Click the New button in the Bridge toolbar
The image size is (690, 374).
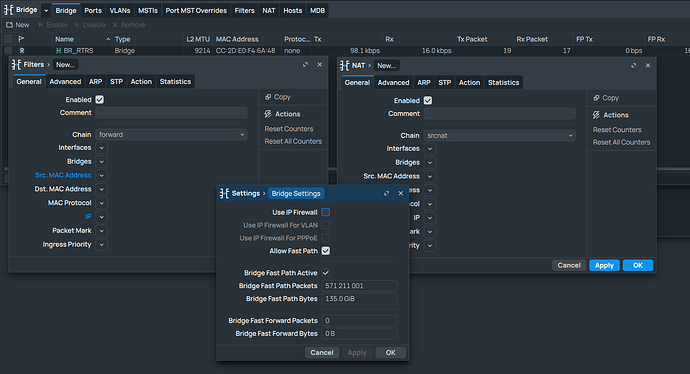pos(18,25)
